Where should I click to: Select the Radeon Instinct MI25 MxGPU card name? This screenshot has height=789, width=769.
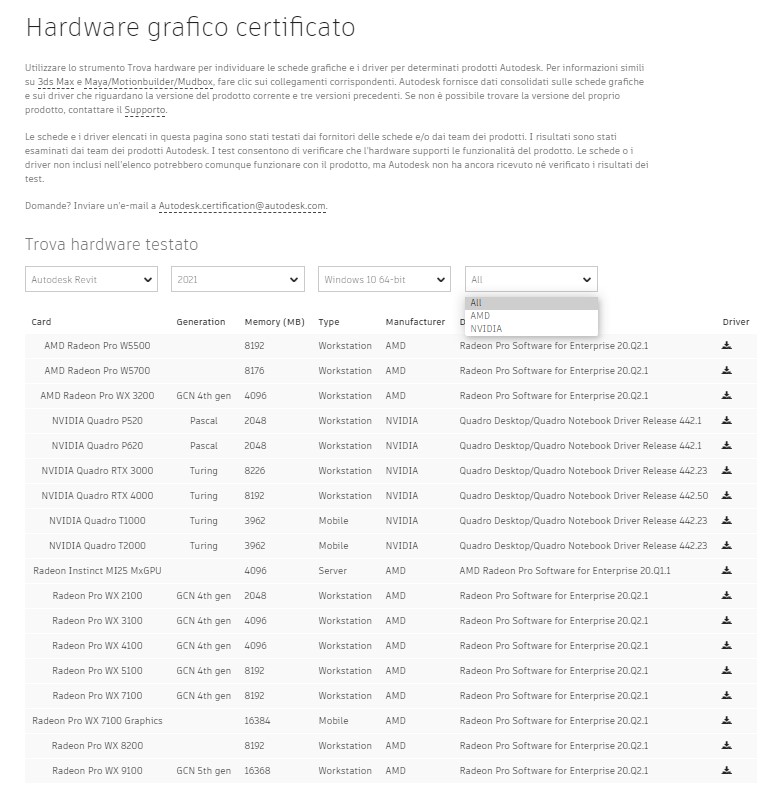[97, 571]
